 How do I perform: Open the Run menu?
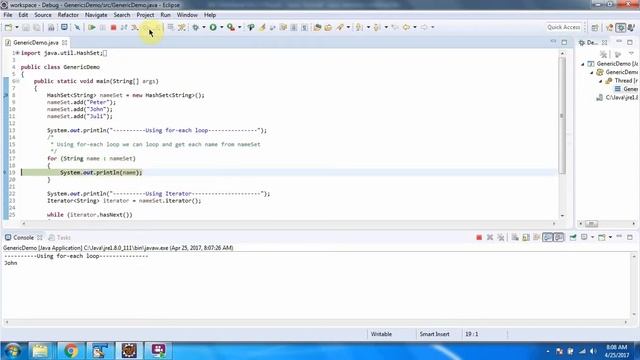click(165, 15)
